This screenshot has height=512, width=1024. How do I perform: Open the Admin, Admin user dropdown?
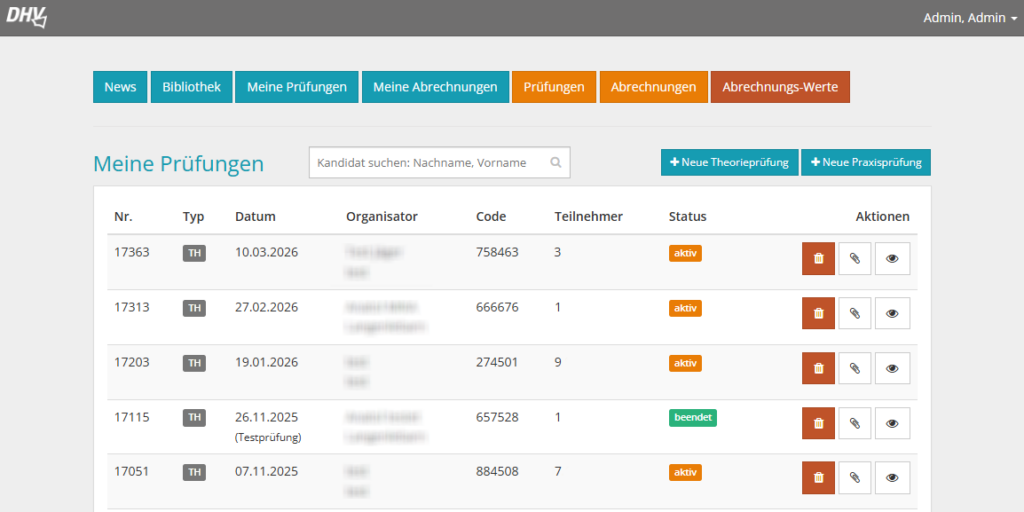(x=969, y=18)
